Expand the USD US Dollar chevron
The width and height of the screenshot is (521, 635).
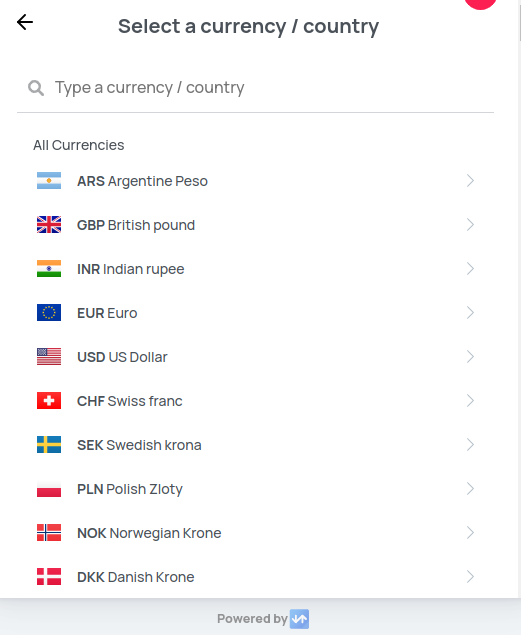coord(470,357)
